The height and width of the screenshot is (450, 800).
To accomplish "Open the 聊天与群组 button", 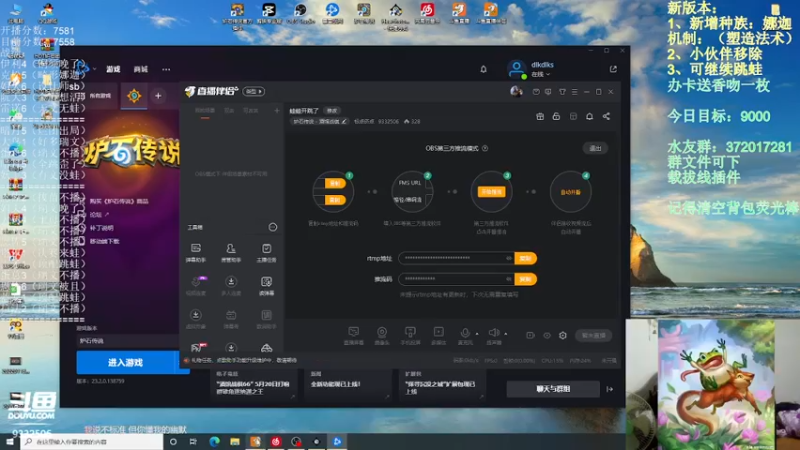I will (553, 389).
